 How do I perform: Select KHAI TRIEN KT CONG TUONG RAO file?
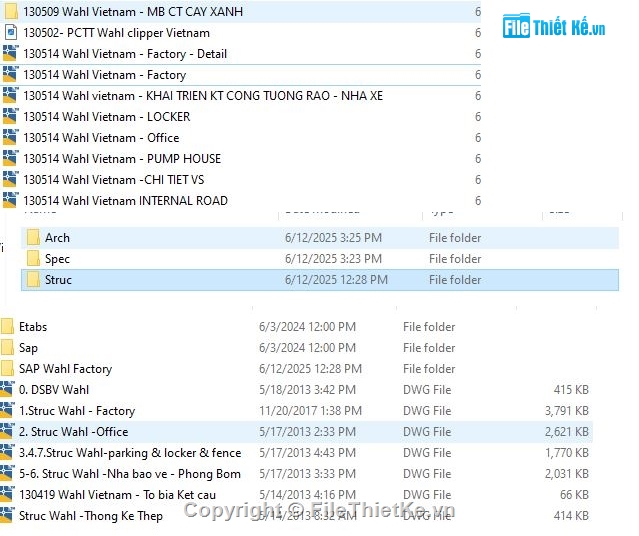[202, 96]
